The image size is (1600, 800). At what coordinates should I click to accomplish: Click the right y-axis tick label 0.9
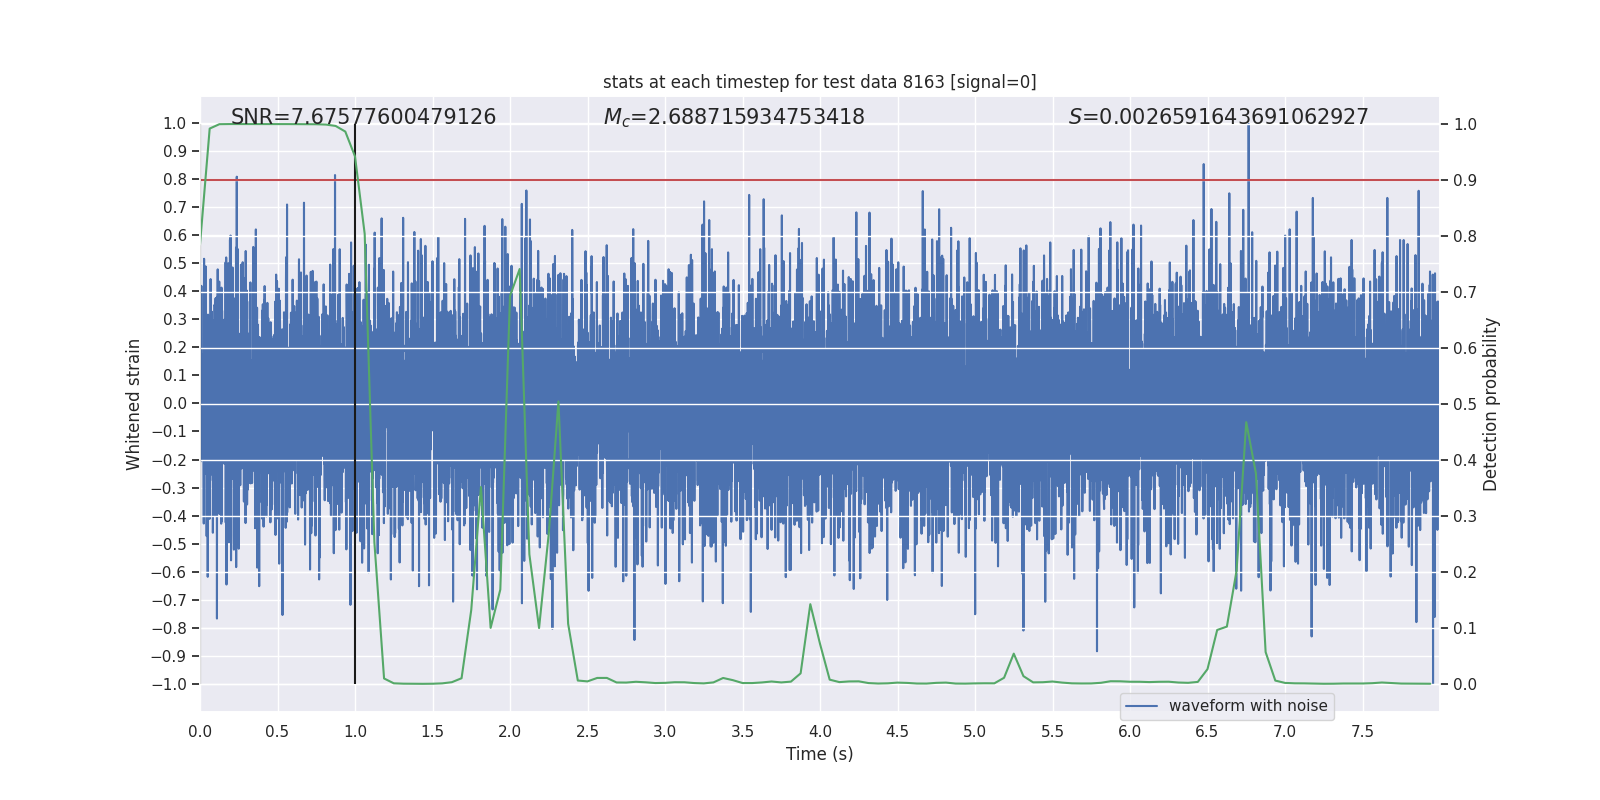(1465, 180)
